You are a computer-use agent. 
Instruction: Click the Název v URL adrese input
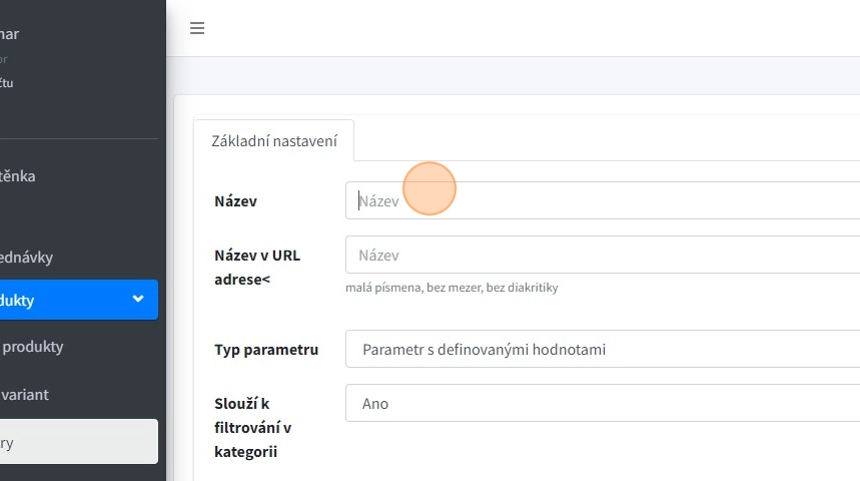600,255
